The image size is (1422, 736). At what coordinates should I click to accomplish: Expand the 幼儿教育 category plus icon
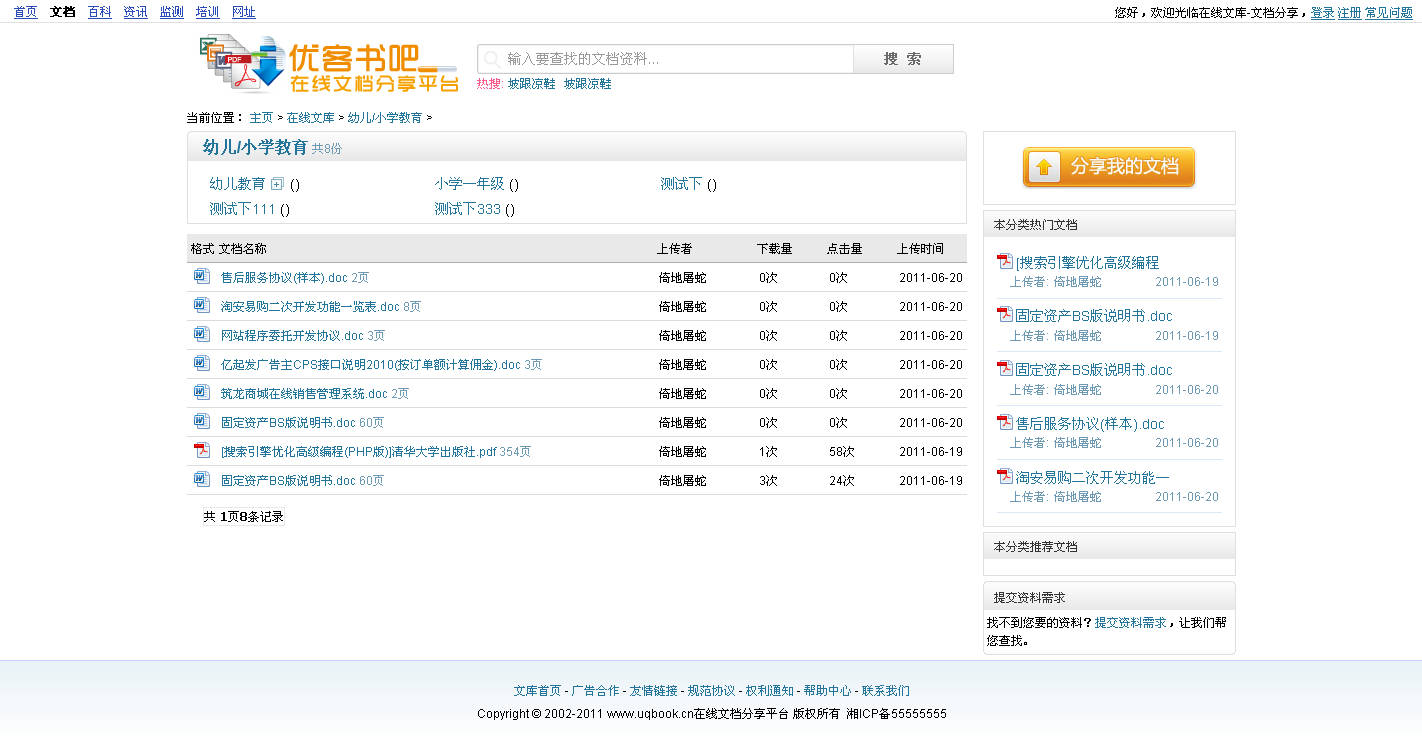pos(277,184)
